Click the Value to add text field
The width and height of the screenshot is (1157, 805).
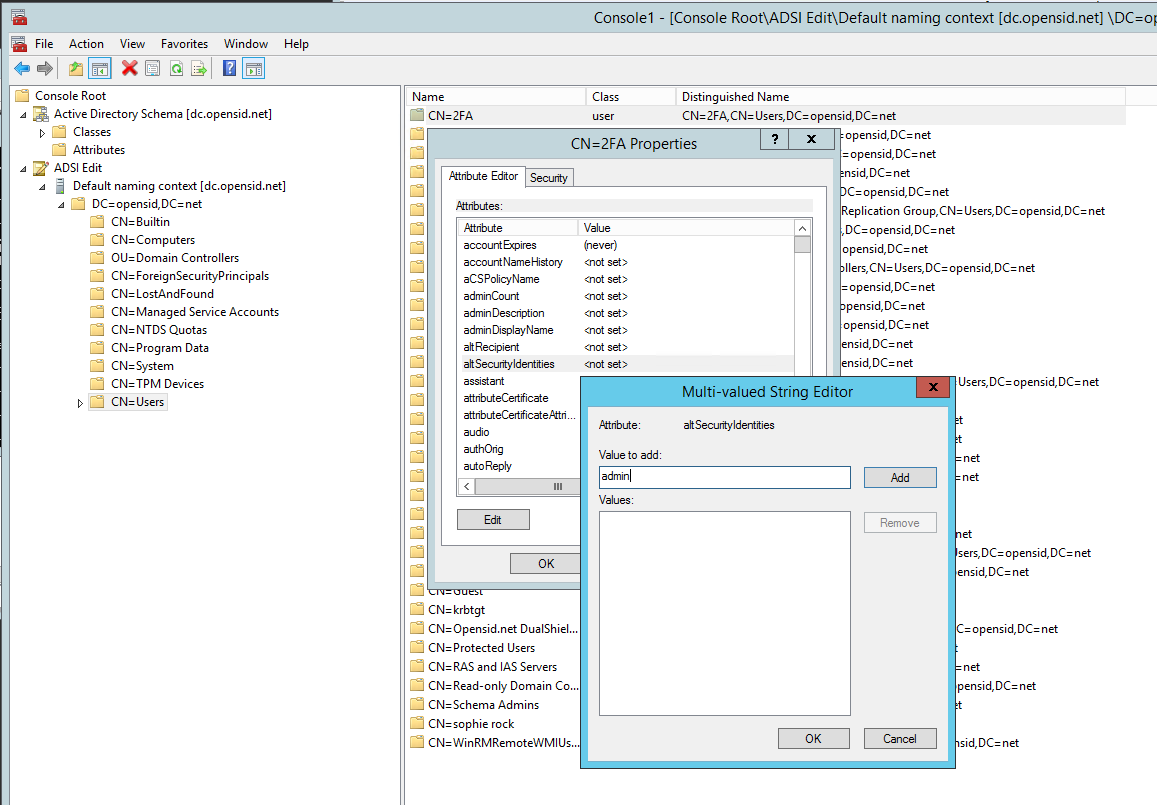click(724, 478)
